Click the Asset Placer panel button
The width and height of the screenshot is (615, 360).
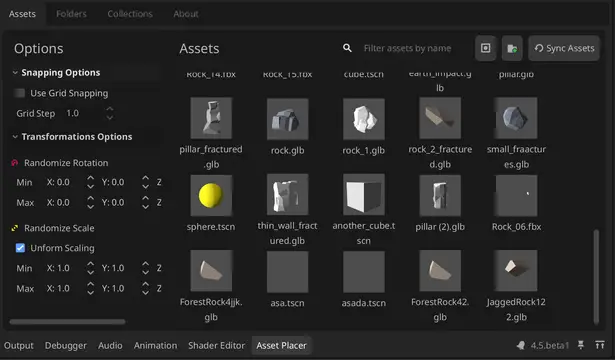click(x=282, y=345)
